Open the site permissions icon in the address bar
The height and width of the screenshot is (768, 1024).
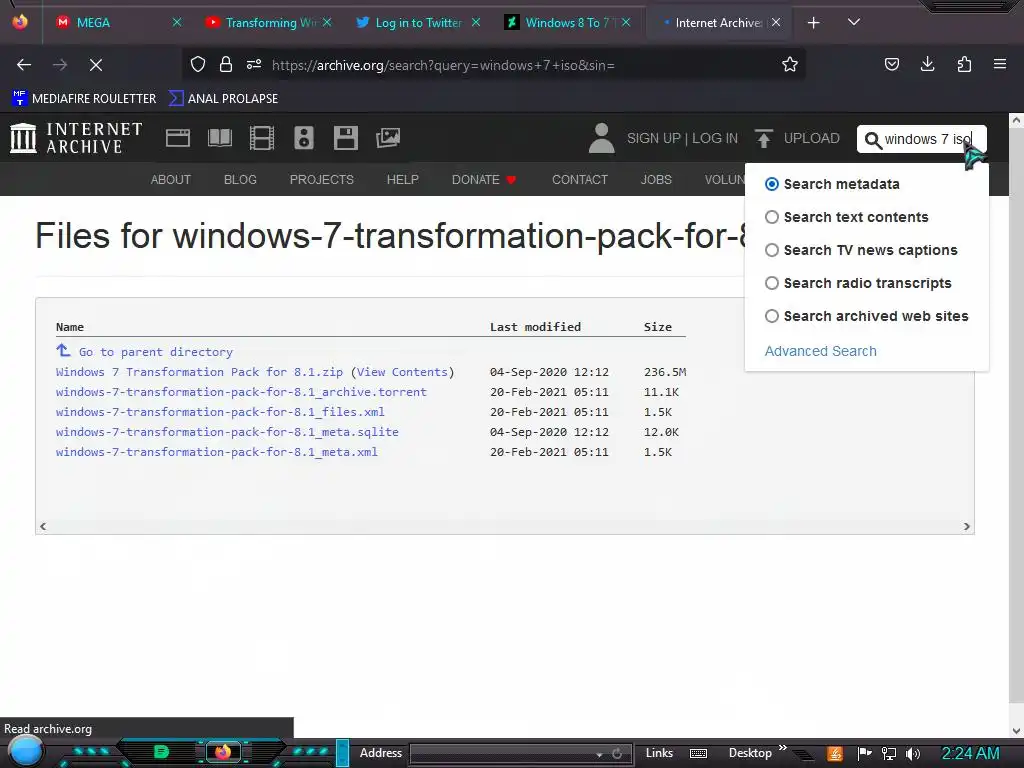pos(254,64)
